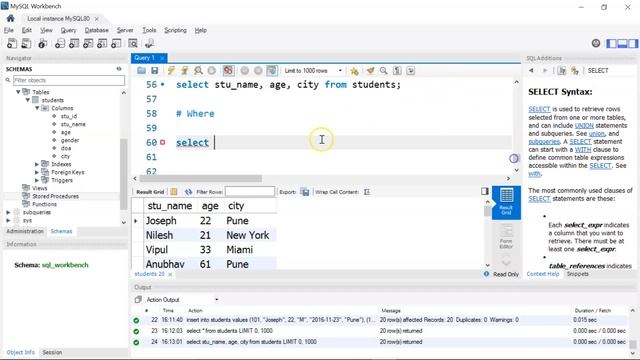The height and width of the screenshot is (360, 640).
Task: Open the Inspector icon in main toolbar
Action: pos(42,43)
